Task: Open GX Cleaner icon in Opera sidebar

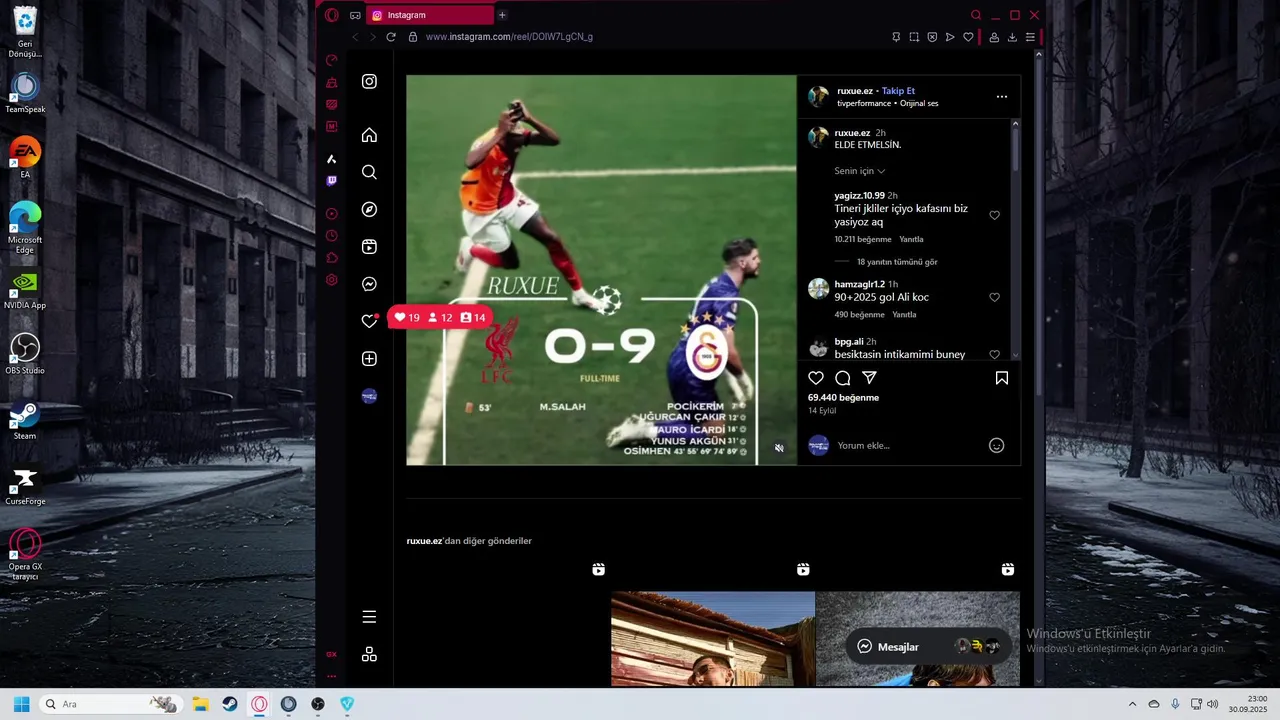Action: [x=332, y=82]
